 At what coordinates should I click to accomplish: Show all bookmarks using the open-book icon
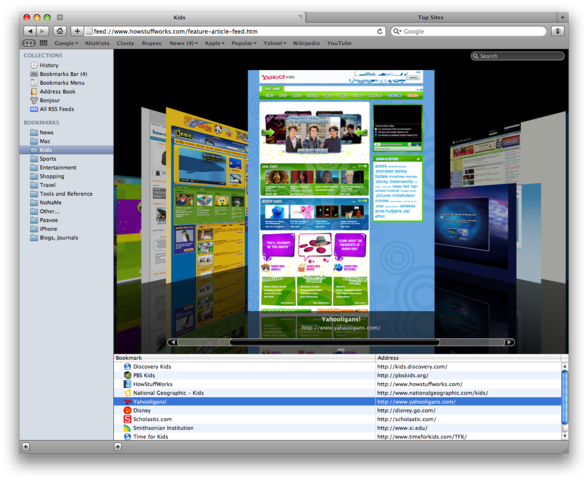coord(28,43)
